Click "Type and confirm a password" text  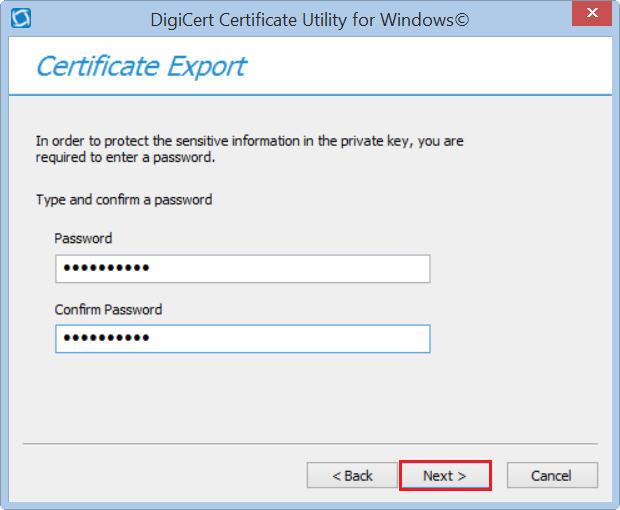click(x=124, y=199)
